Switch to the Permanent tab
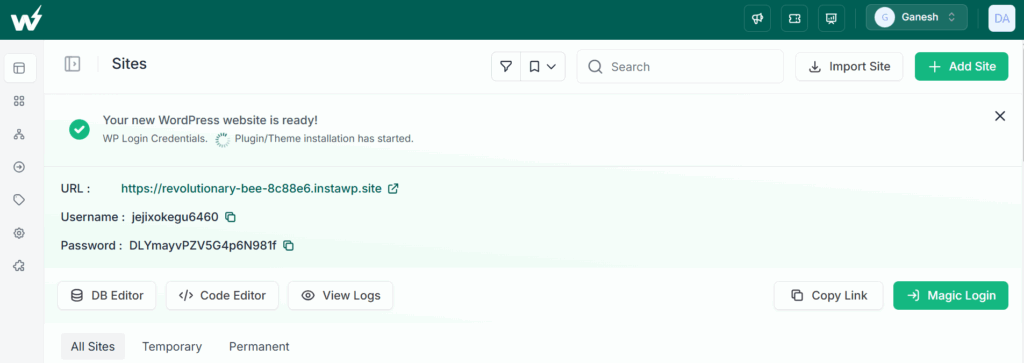 (x=259, y=347)
